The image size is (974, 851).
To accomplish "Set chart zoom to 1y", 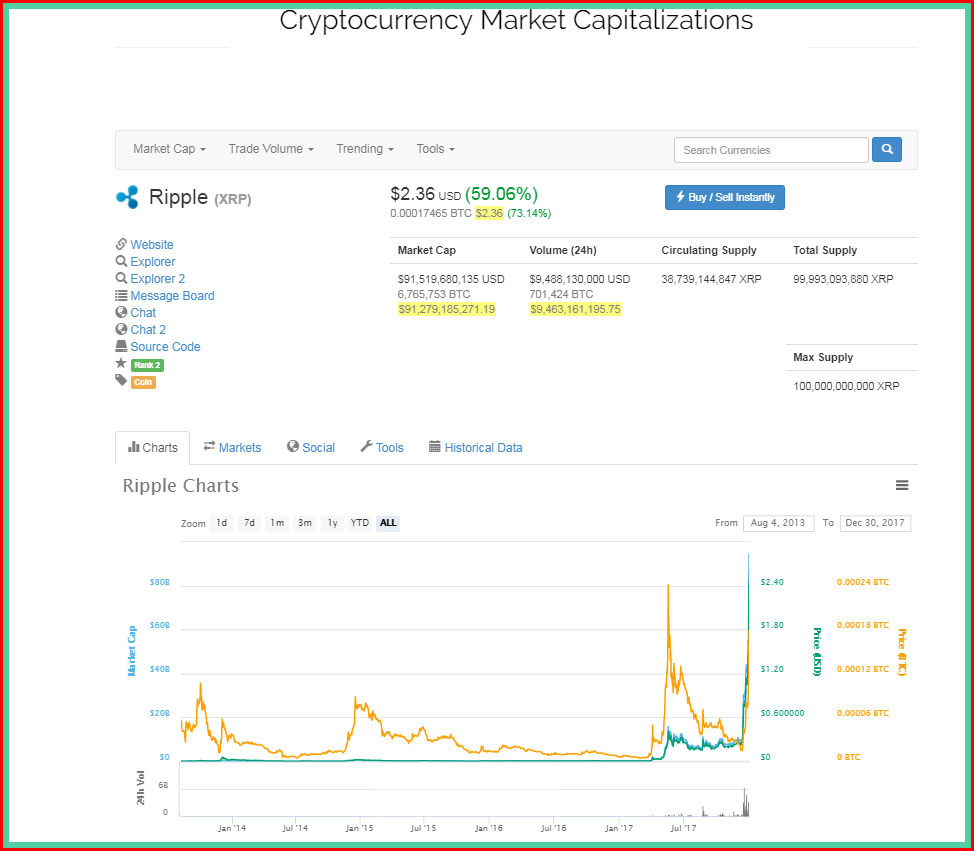I will pyautogui.click(x=332, y=523).
